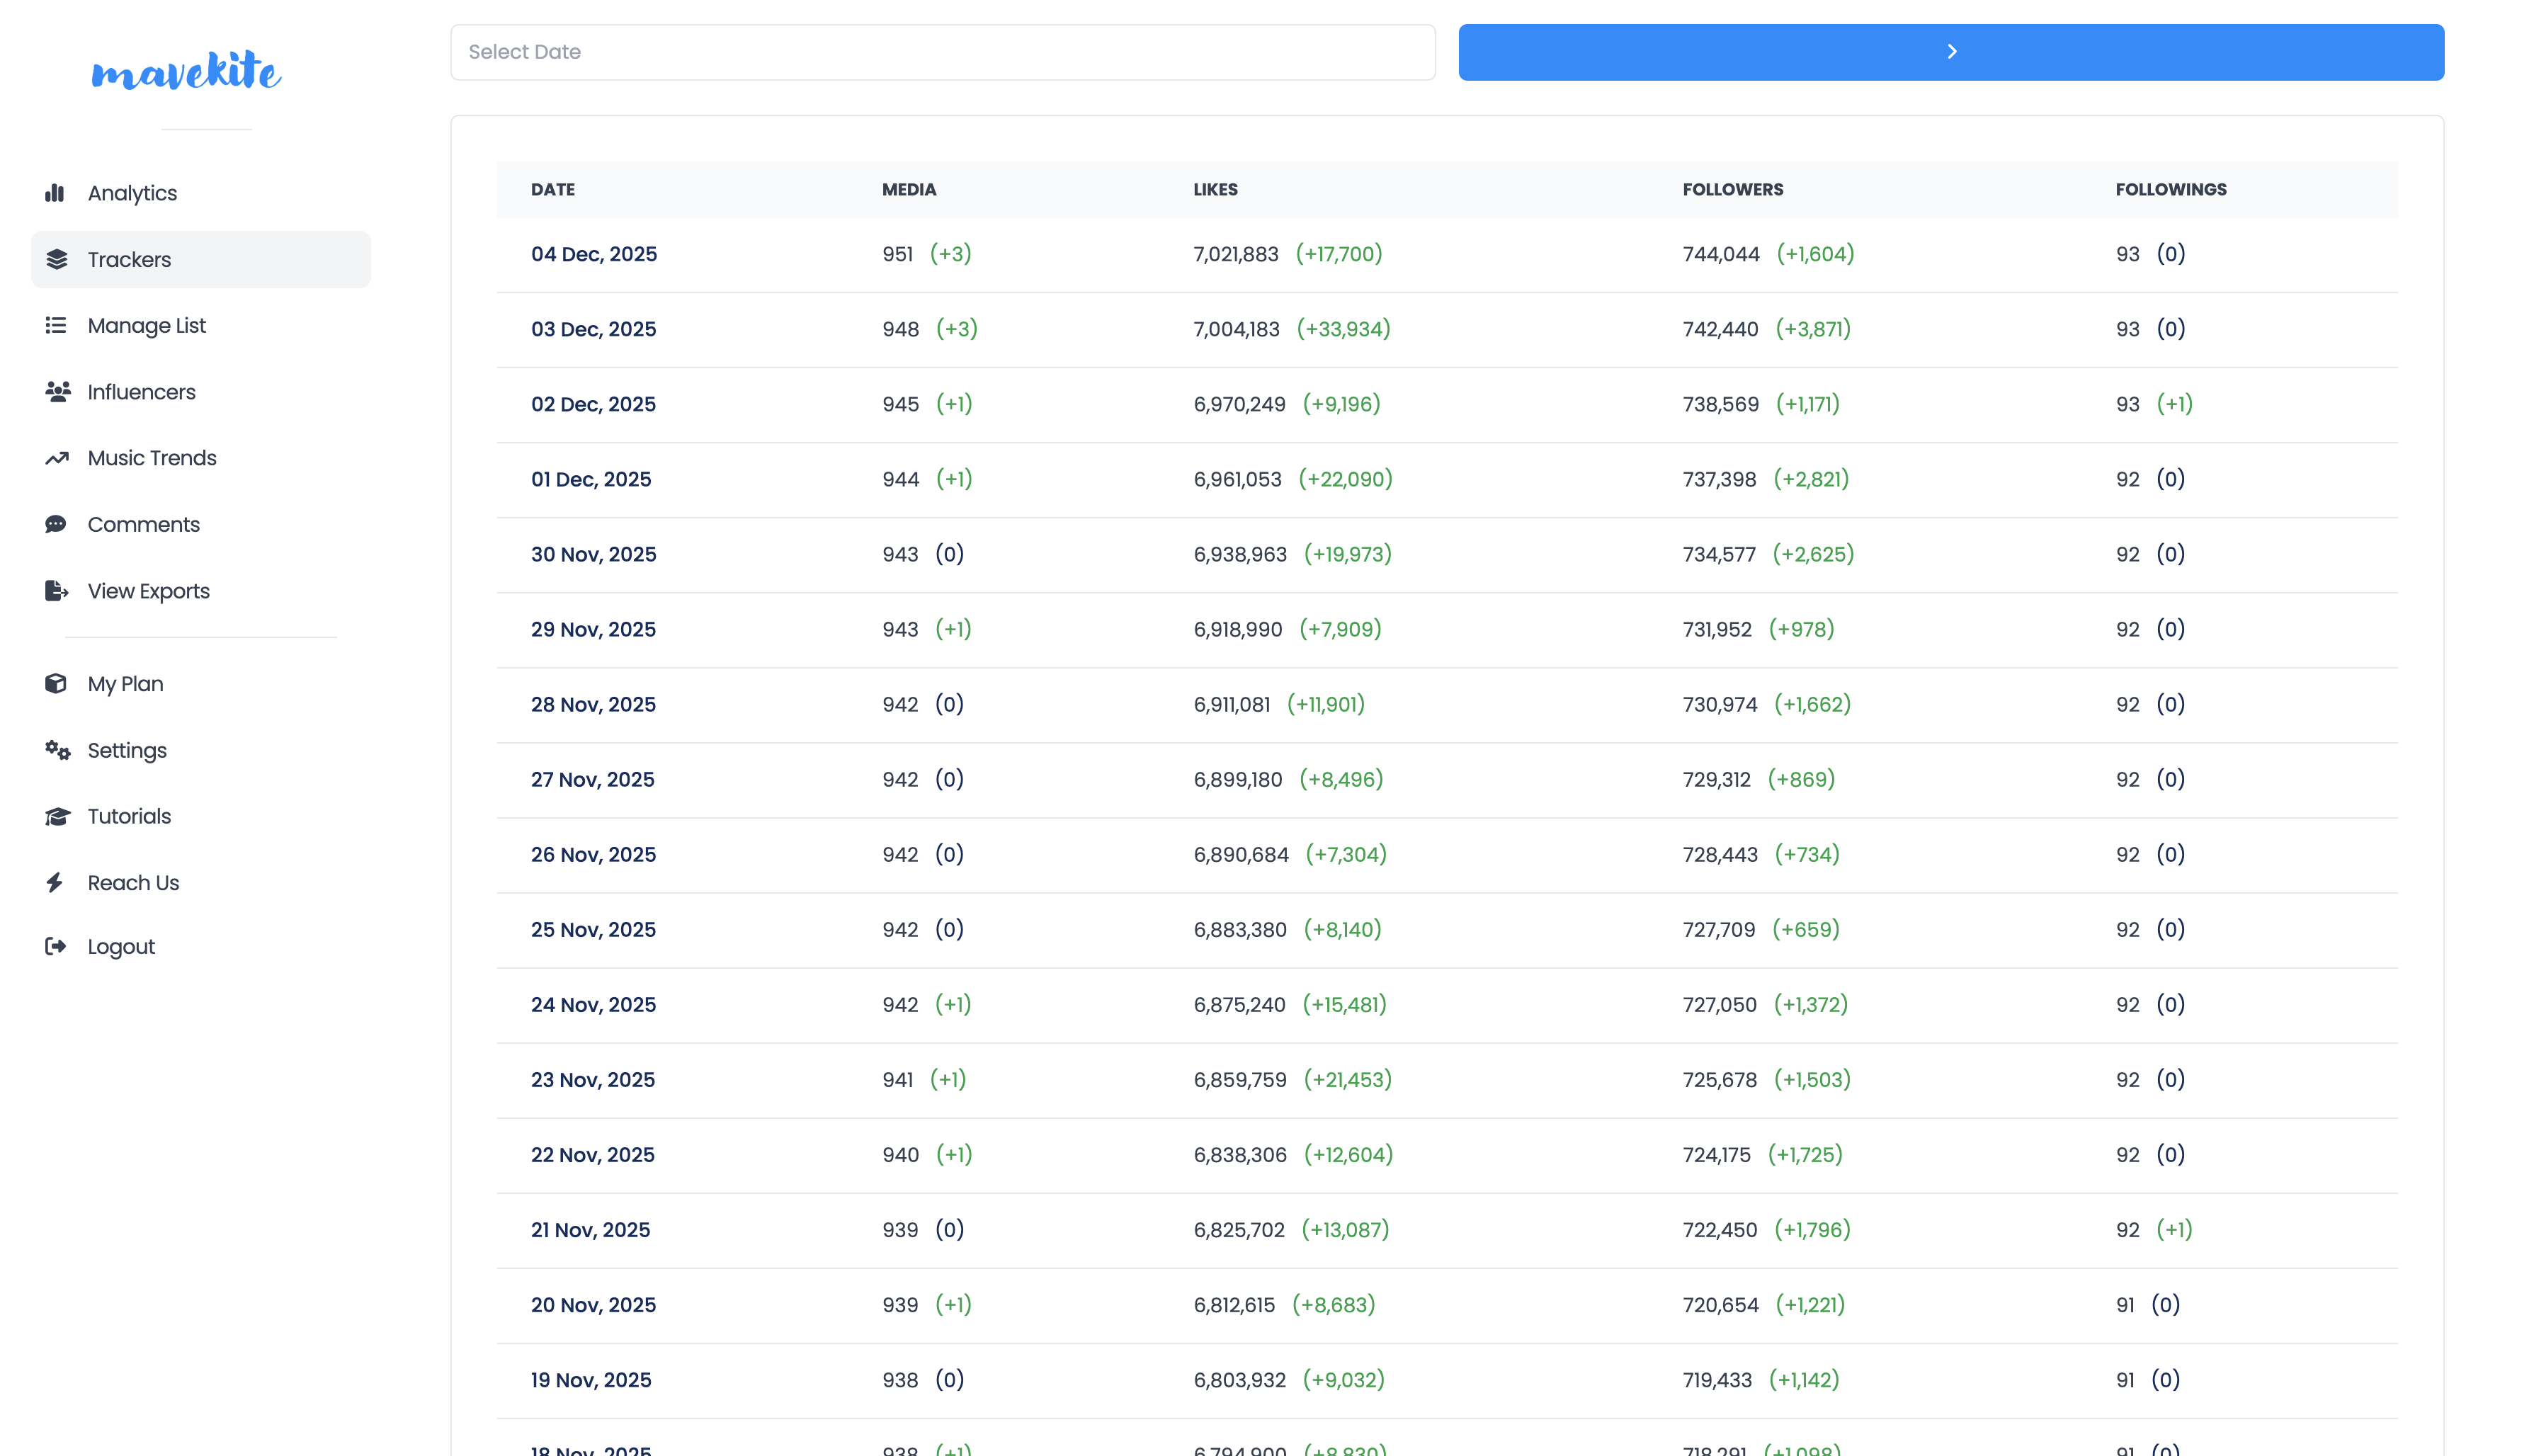Click the Influencers people icon
The image size is (2534, 1456).
click(x=57, y=391)
